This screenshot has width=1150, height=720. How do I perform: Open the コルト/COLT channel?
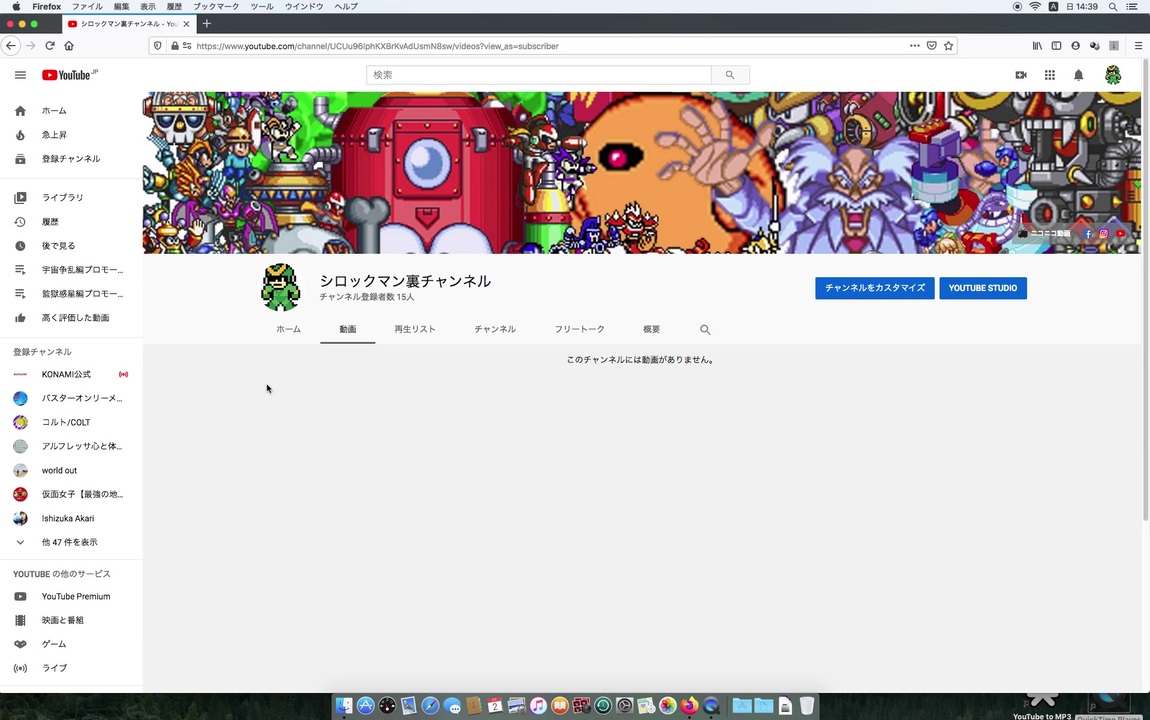71,422
